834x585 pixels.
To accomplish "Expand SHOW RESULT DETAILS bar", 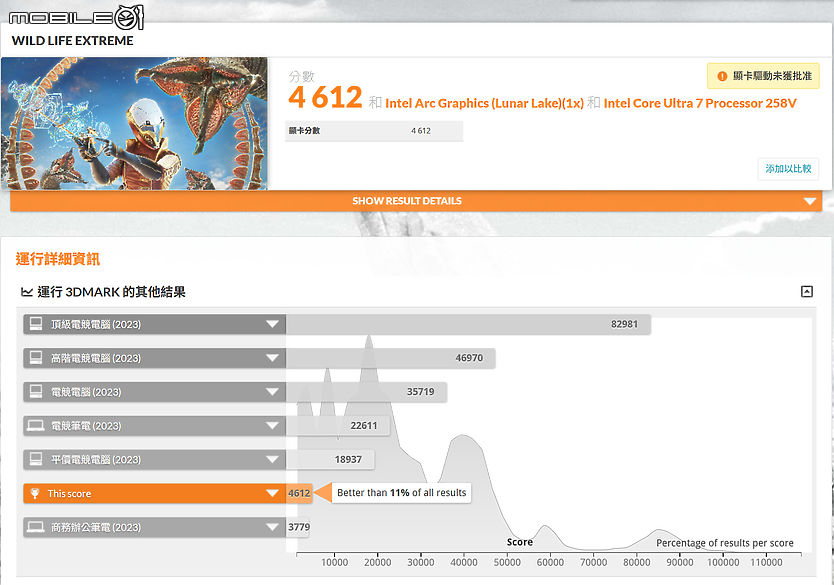I will [416, 201].
